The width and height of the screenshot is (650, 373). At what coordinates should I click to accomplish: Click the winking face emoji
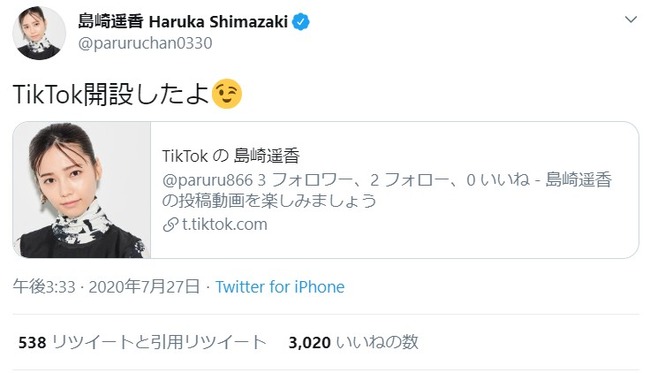pos(227,94)
